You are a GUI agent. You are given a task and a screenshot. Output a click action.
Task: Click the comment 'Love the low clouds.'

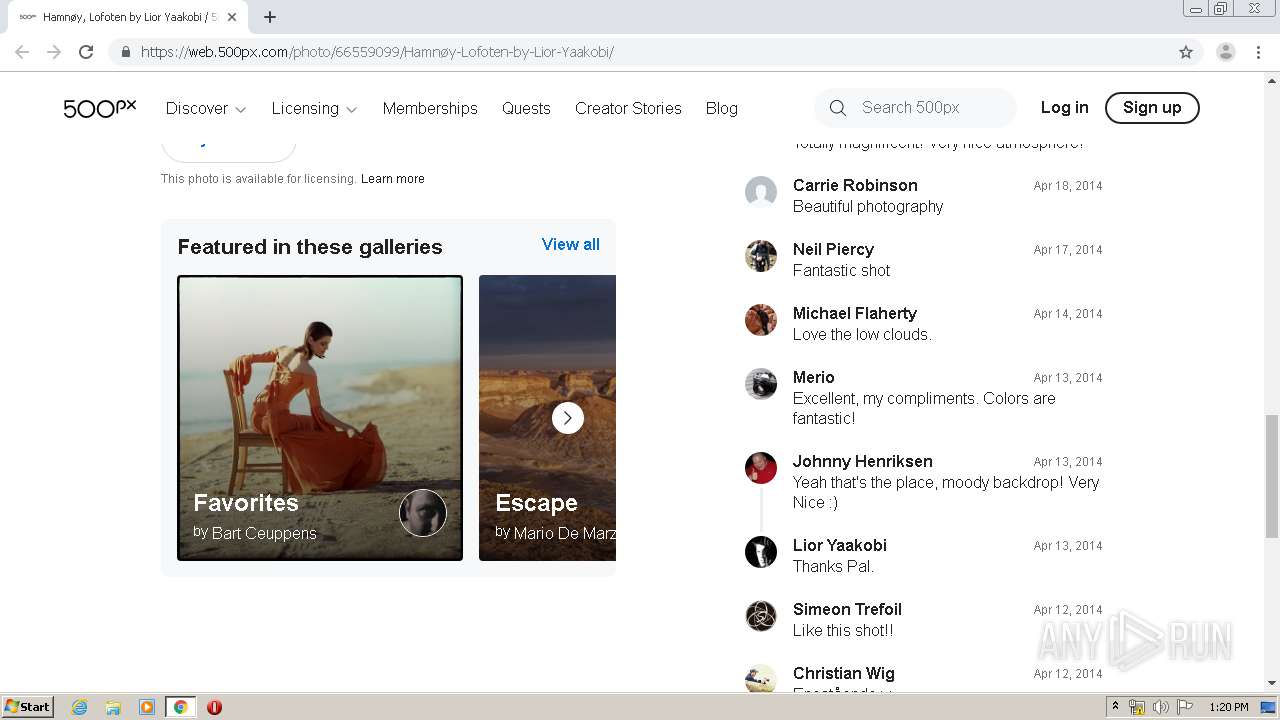(862, 334)
